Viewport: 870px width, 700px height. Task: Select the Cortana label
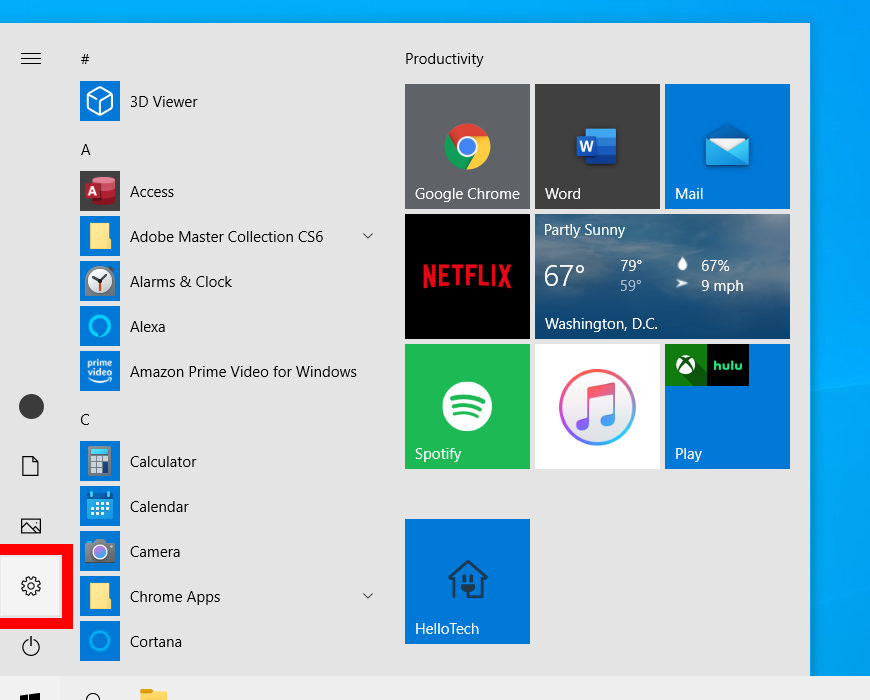(x=156, y=642)
